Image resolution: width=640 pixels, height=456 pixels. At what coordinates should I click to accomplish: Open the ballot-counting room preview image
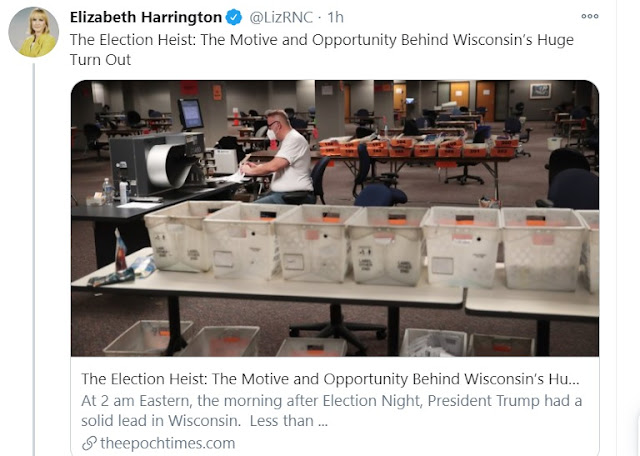335,218
